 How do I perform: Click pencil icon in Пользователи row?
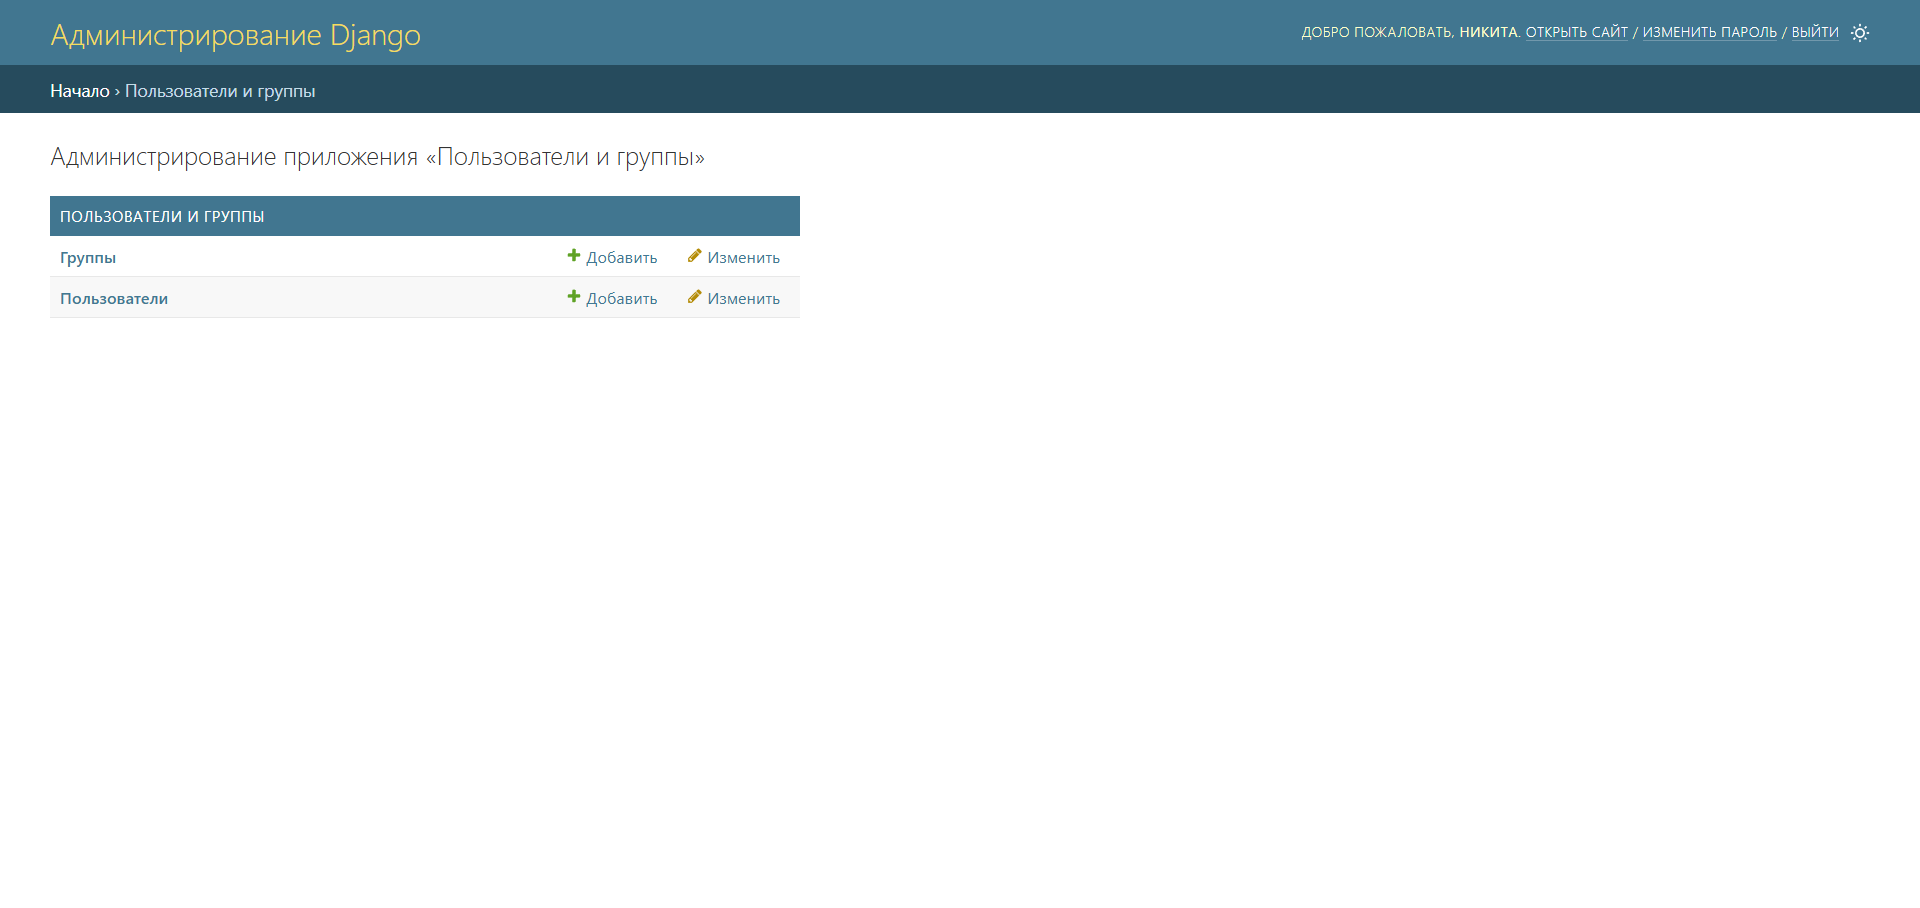695,297
